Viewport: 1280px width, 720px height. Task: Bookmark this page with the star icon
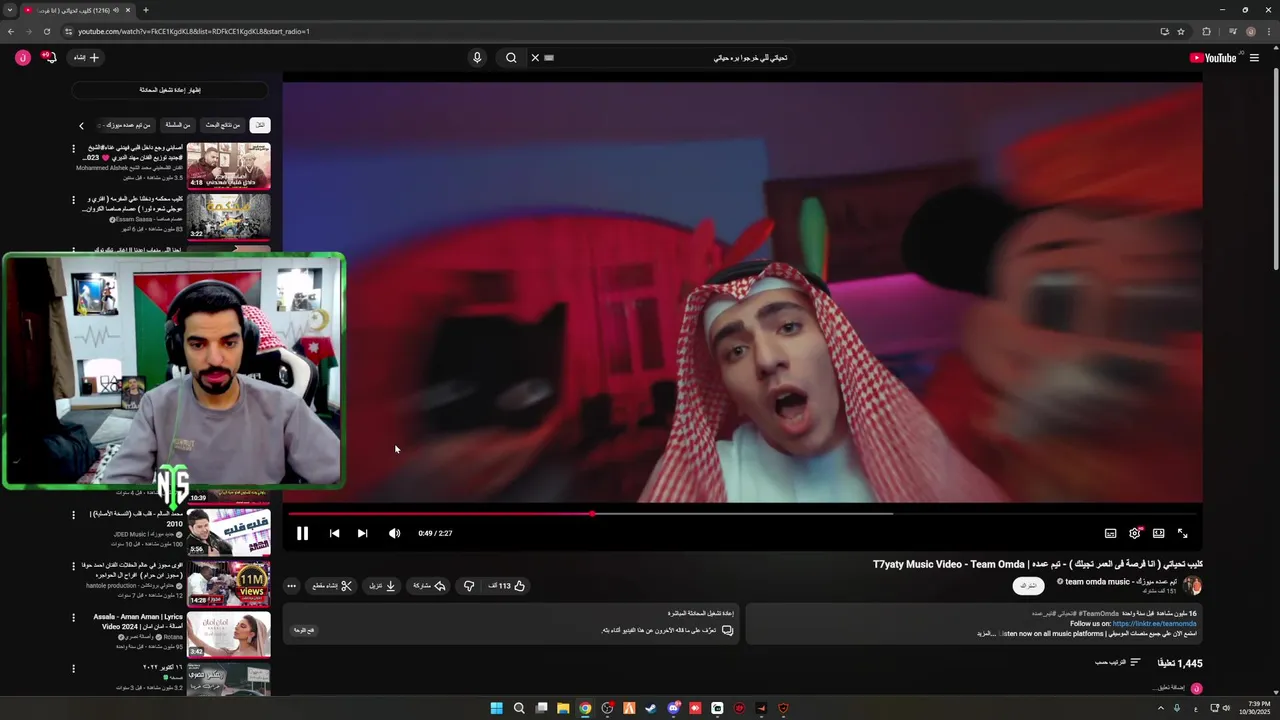click(1181, 31)
